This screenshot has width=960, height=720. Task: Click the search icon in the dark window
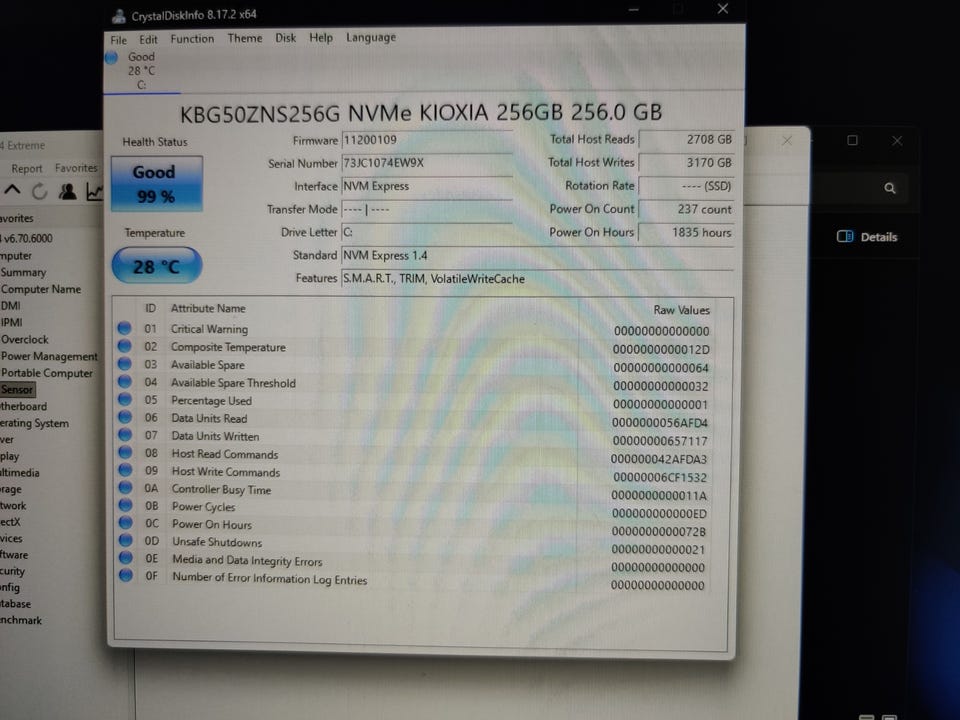click(890, 188)
